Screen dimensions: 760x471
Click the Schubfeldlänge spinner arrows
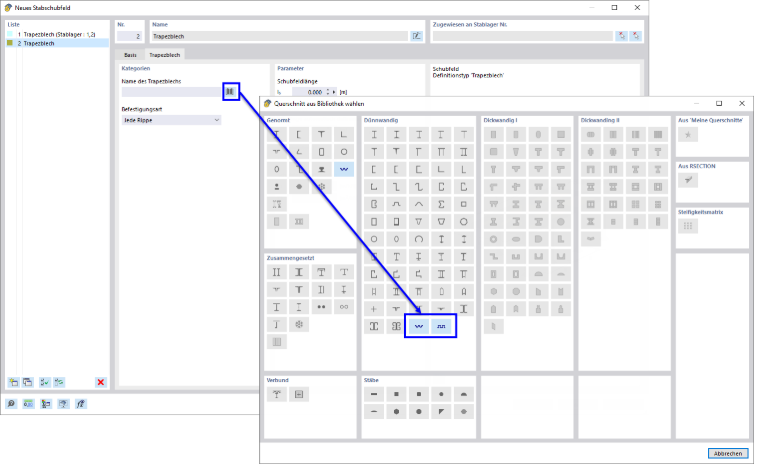click(328, 92)
